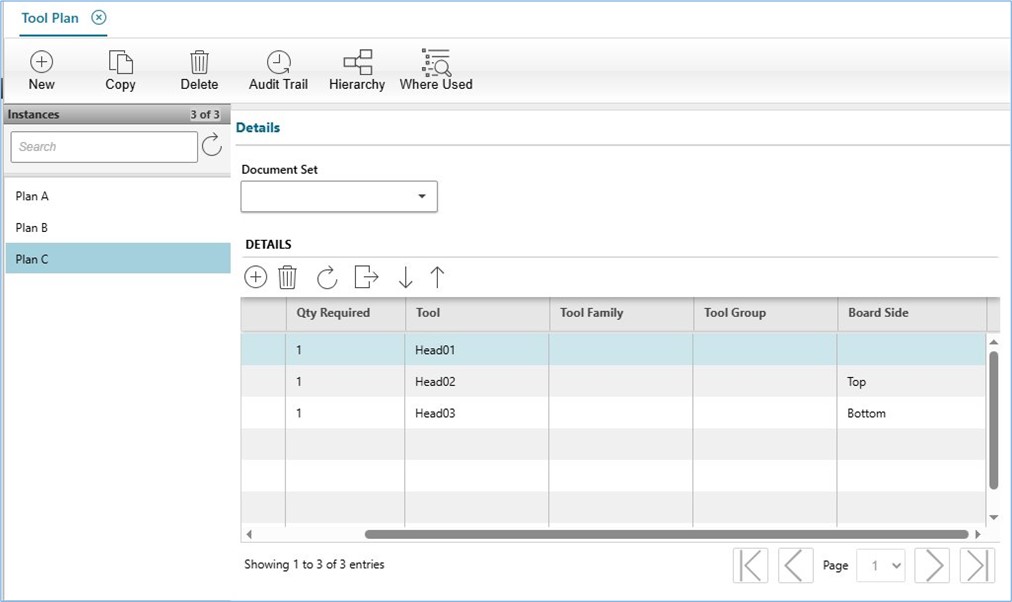
Task: Open Where Used lookup
Action: [x=436, y=63]
